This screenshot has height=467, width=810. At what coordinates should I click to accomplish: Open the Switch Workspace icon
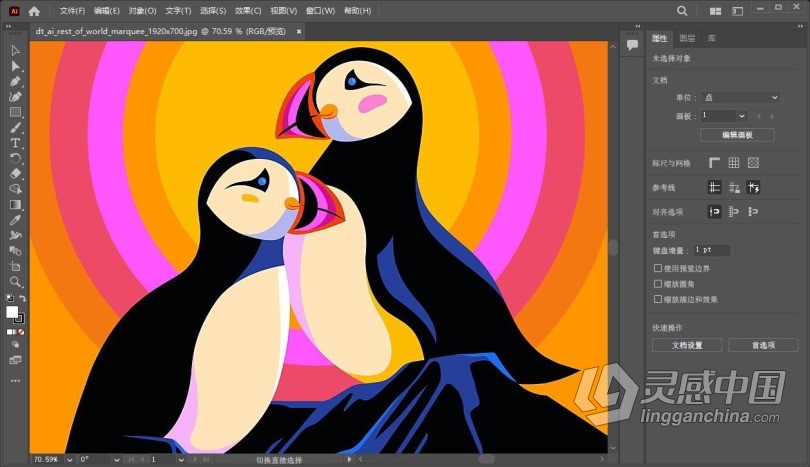pos(738,11)
